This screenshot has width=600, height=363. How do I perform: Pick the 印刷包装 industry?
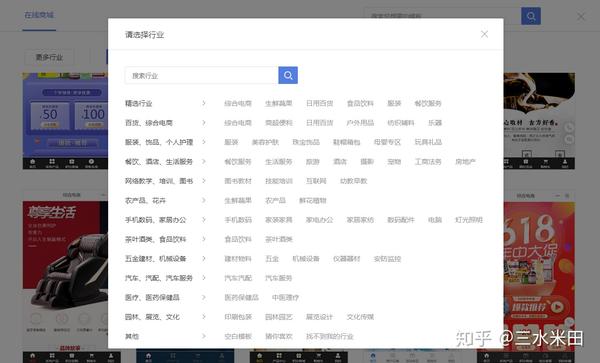(x=238, y=317)
